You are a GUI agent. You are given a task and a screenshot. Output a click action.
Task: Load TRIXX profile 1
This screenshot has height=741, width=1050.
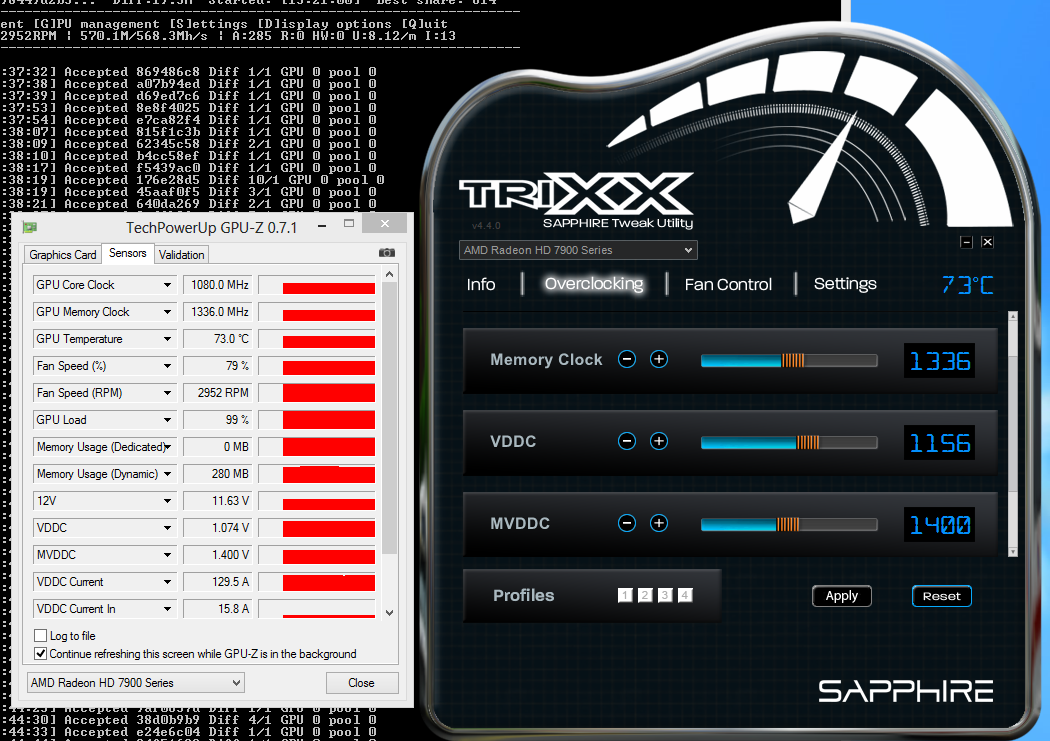click(625, 595)
